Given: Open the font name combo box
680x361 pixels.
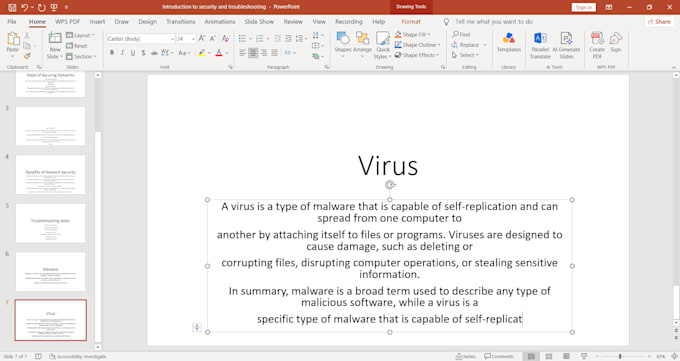Looking at the screenshot, I should click(x=141, y=39).
